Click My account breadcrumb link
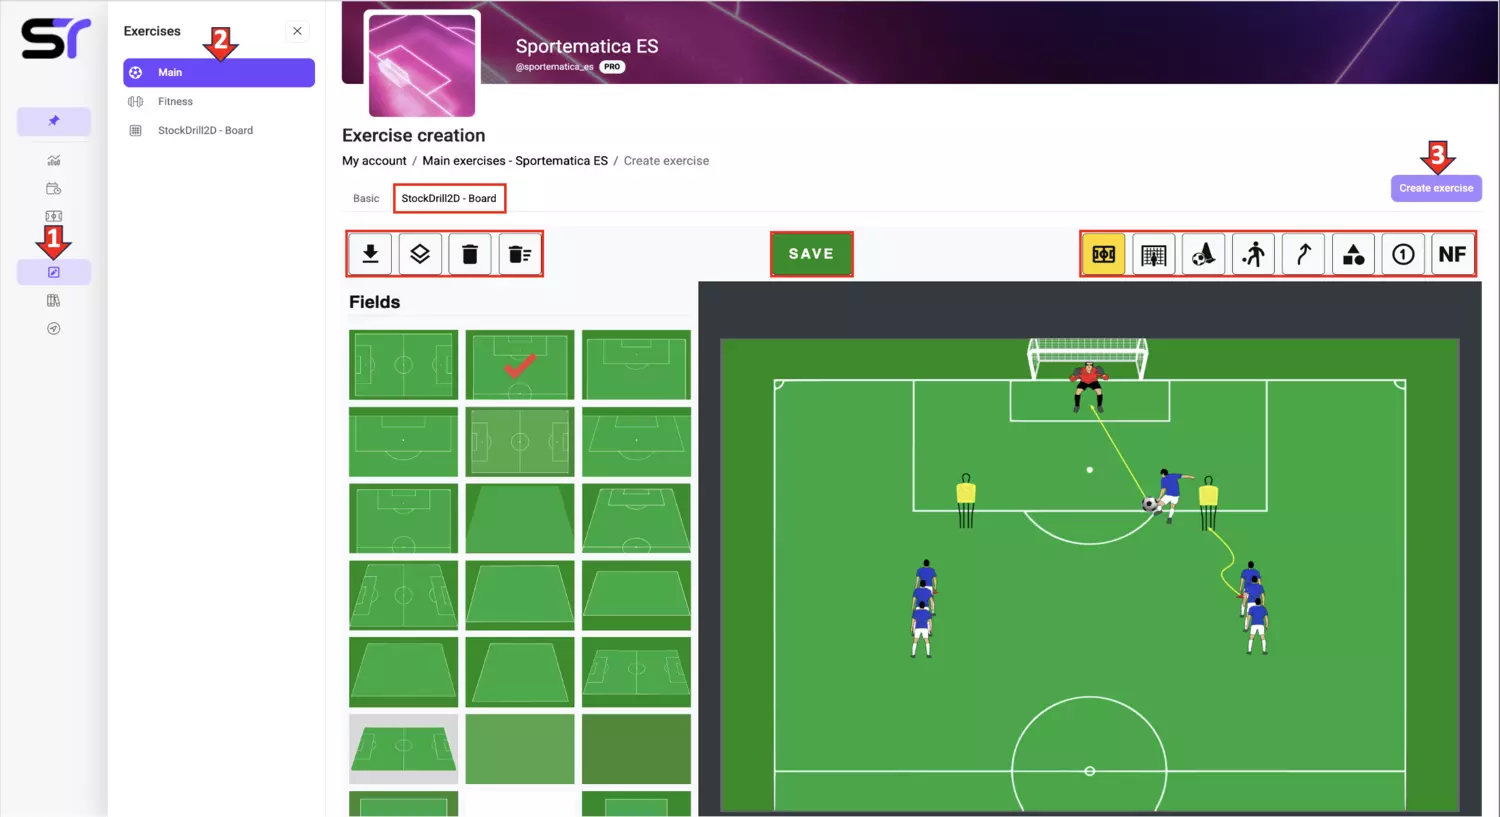 374,160
